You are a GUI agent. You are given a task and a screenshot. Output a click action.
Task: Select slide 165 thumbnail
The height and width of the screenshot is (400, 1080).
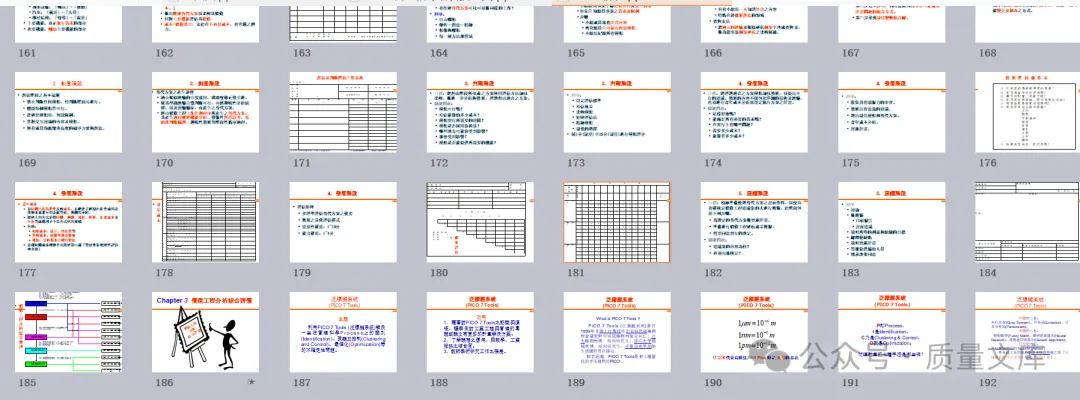pos(617,24)
